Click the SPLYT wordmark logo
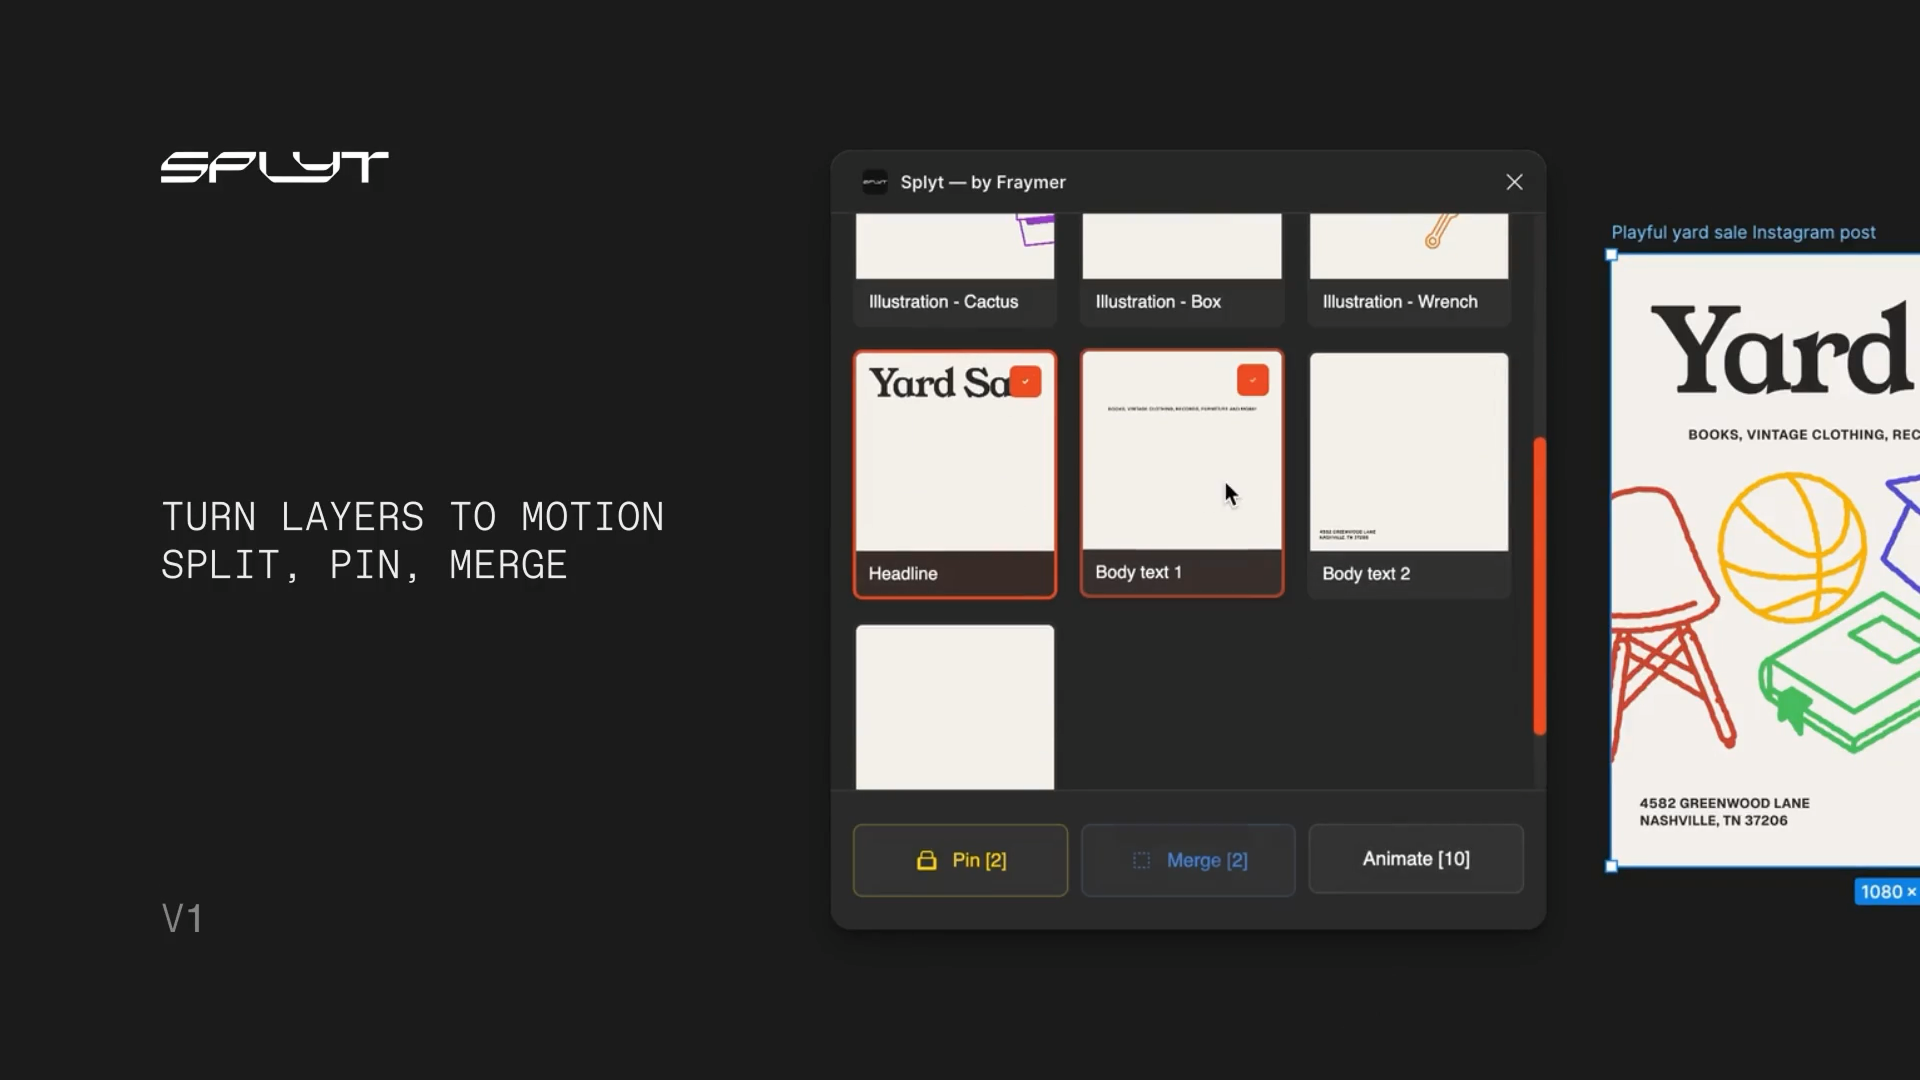This screenshot has width=1920, height=1080. click(274, 166)
